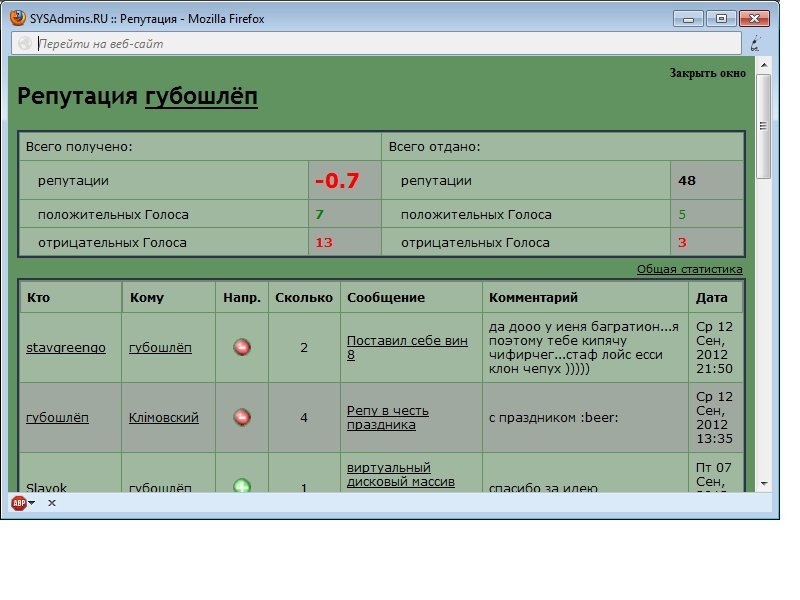Open 'Репу в честь праздника' message link
This screenshot has height=600, width=800.
tap(388, 417)
